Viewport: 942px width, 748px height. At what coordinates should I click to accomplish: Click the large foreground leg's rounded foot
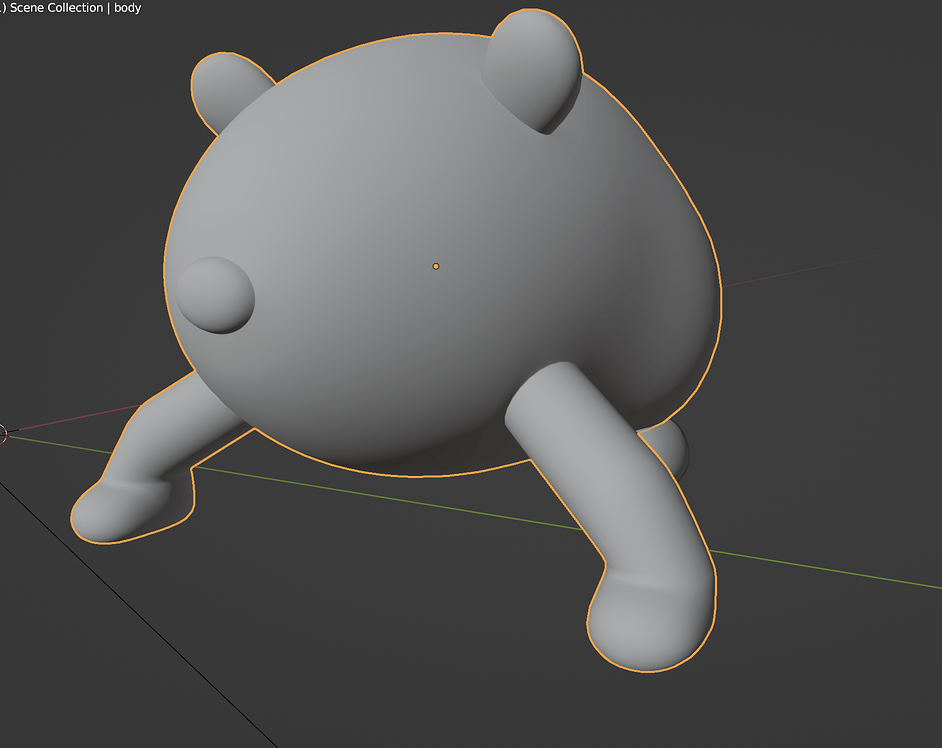pos(651,620)
